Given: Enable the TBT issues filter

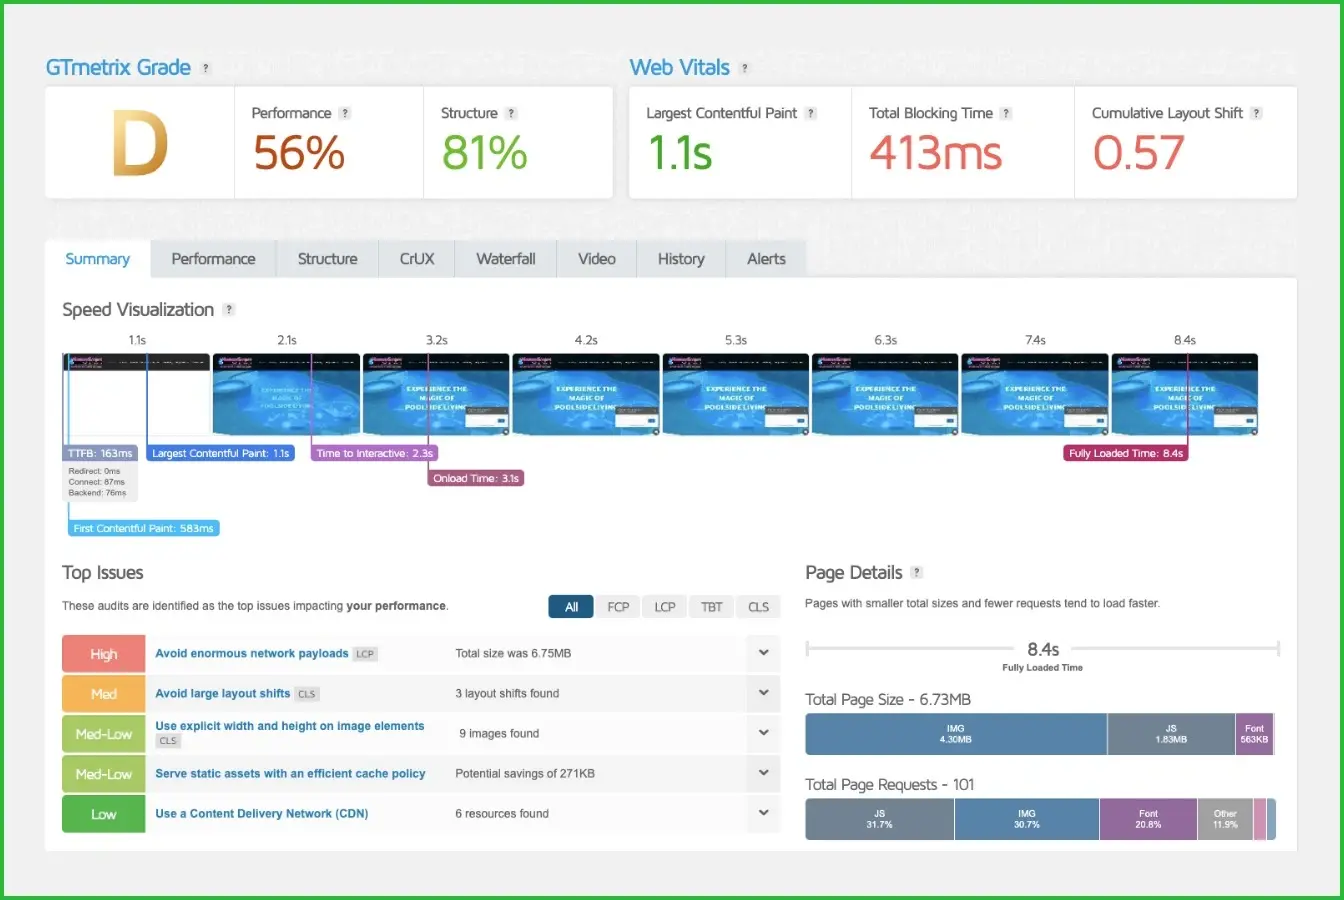Looking at the screenshot, I should click(711, 606).
